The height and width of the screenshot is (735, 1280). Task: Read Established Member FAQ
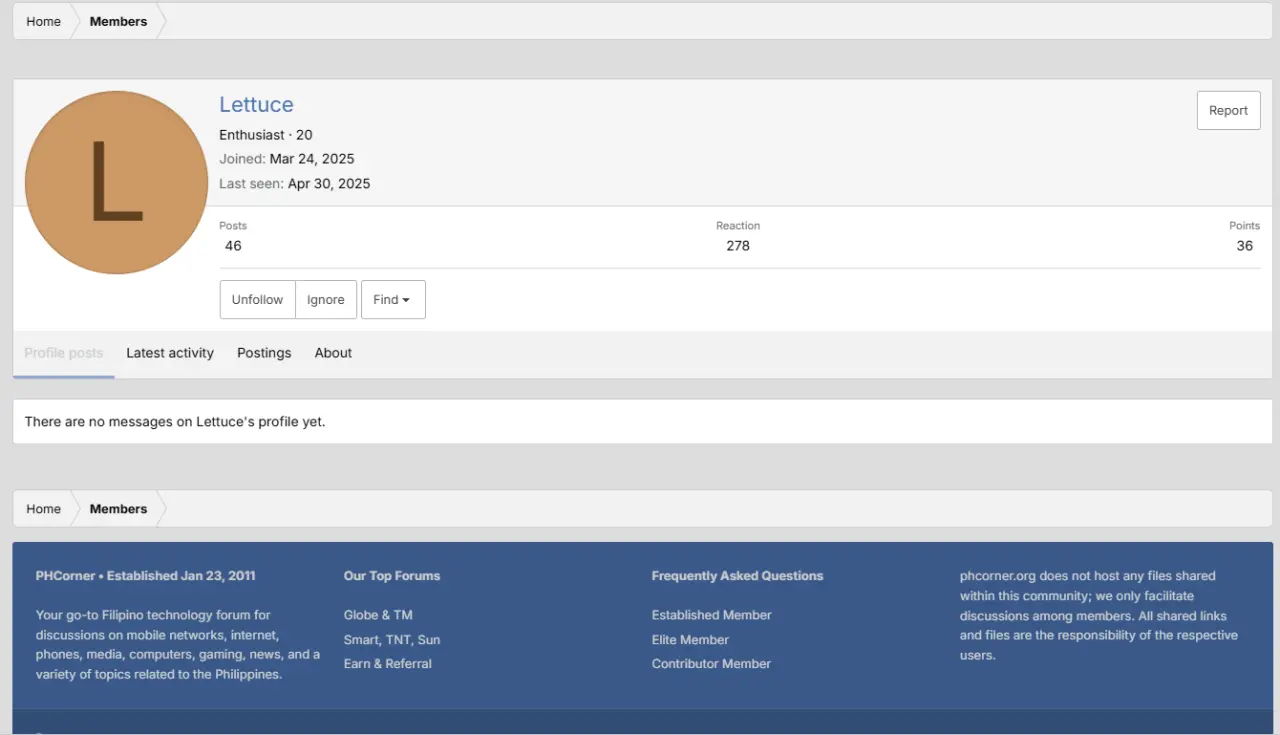pyautogui.click(x=712, y=615)
